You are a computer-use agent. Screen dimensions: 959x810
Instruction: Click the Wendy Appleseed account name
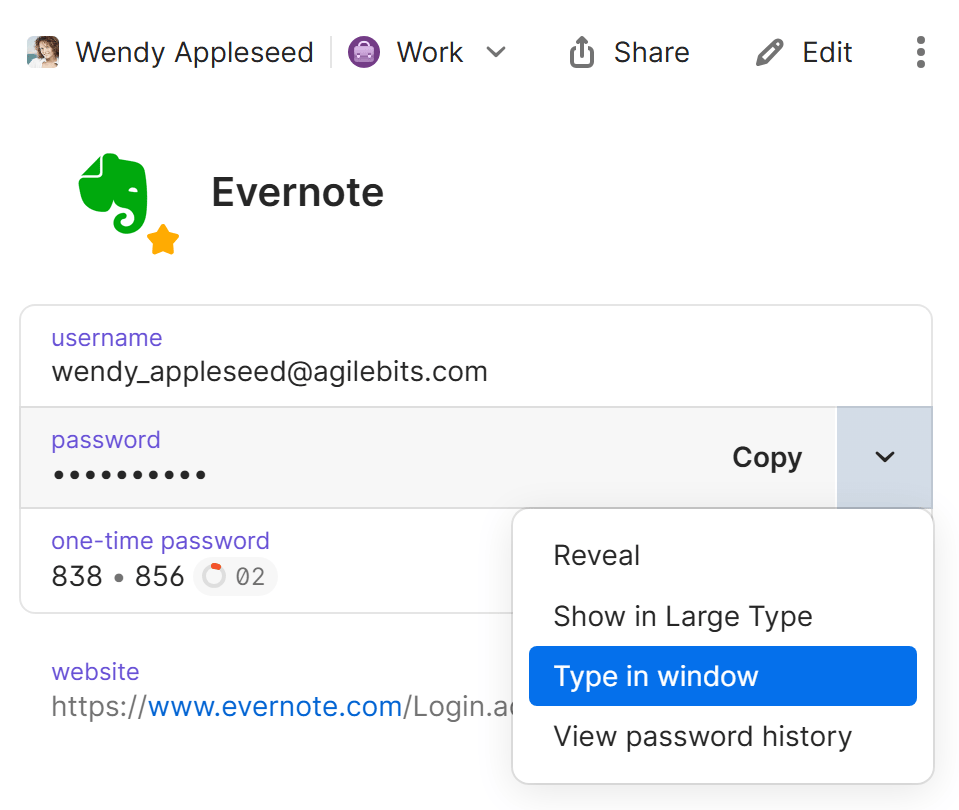194,52
